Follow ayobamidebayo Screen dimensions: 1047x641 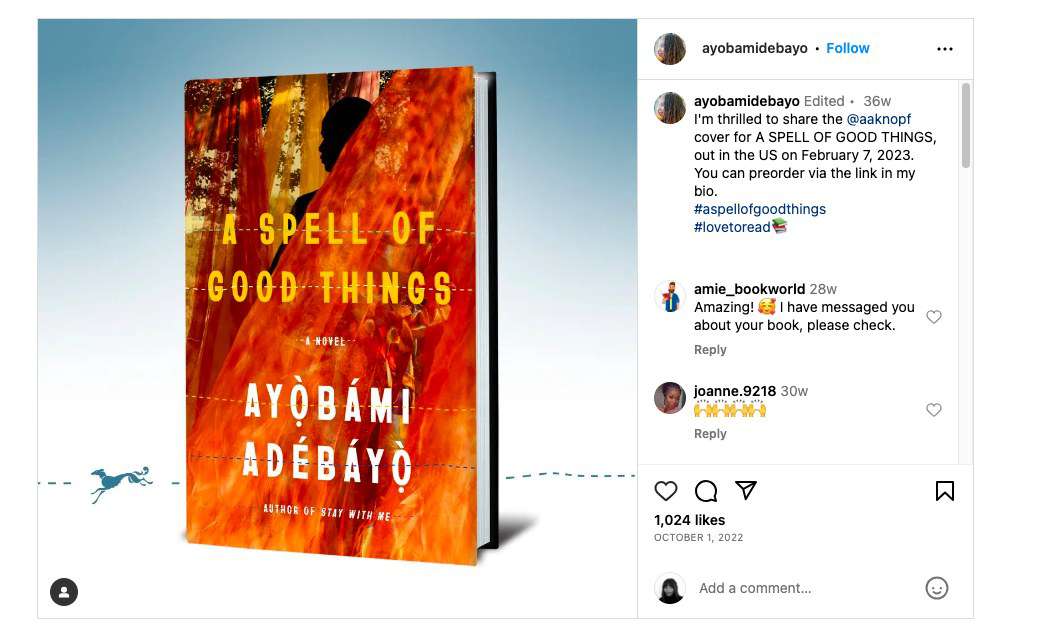coord(848,48)
